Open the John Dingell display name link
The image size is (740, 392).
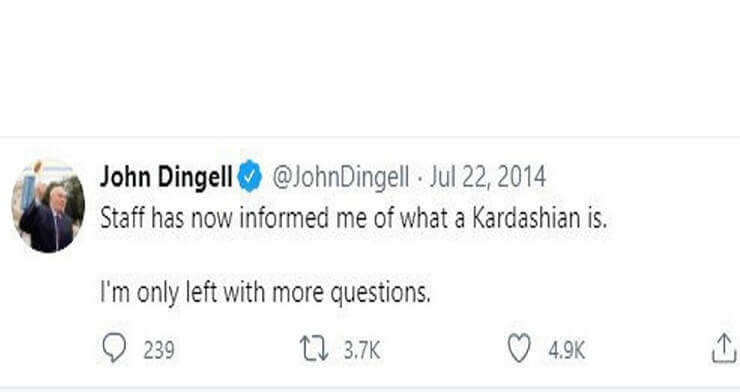166,177
